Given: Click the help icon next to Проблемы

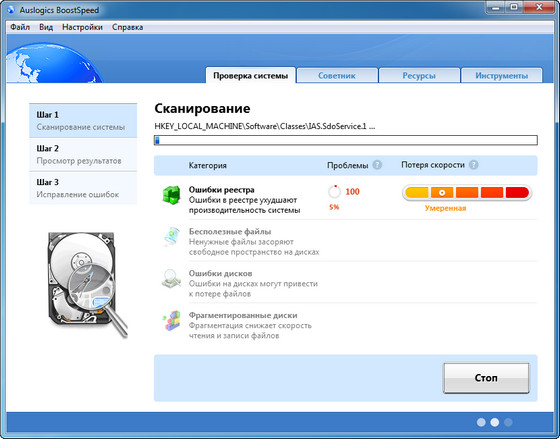Looking at the screenshot, I should click(377, 165).
